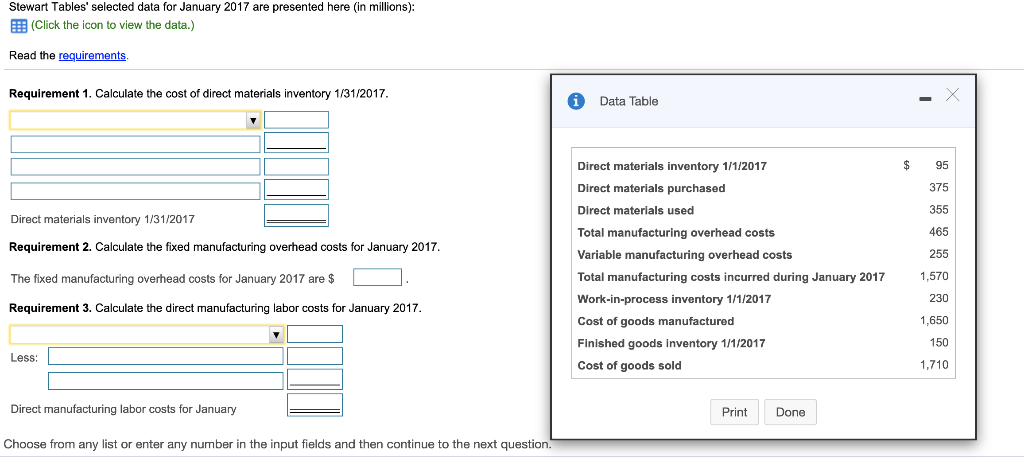Click the value 355 in the data table

pyautogui.click(x=938, y=210)
